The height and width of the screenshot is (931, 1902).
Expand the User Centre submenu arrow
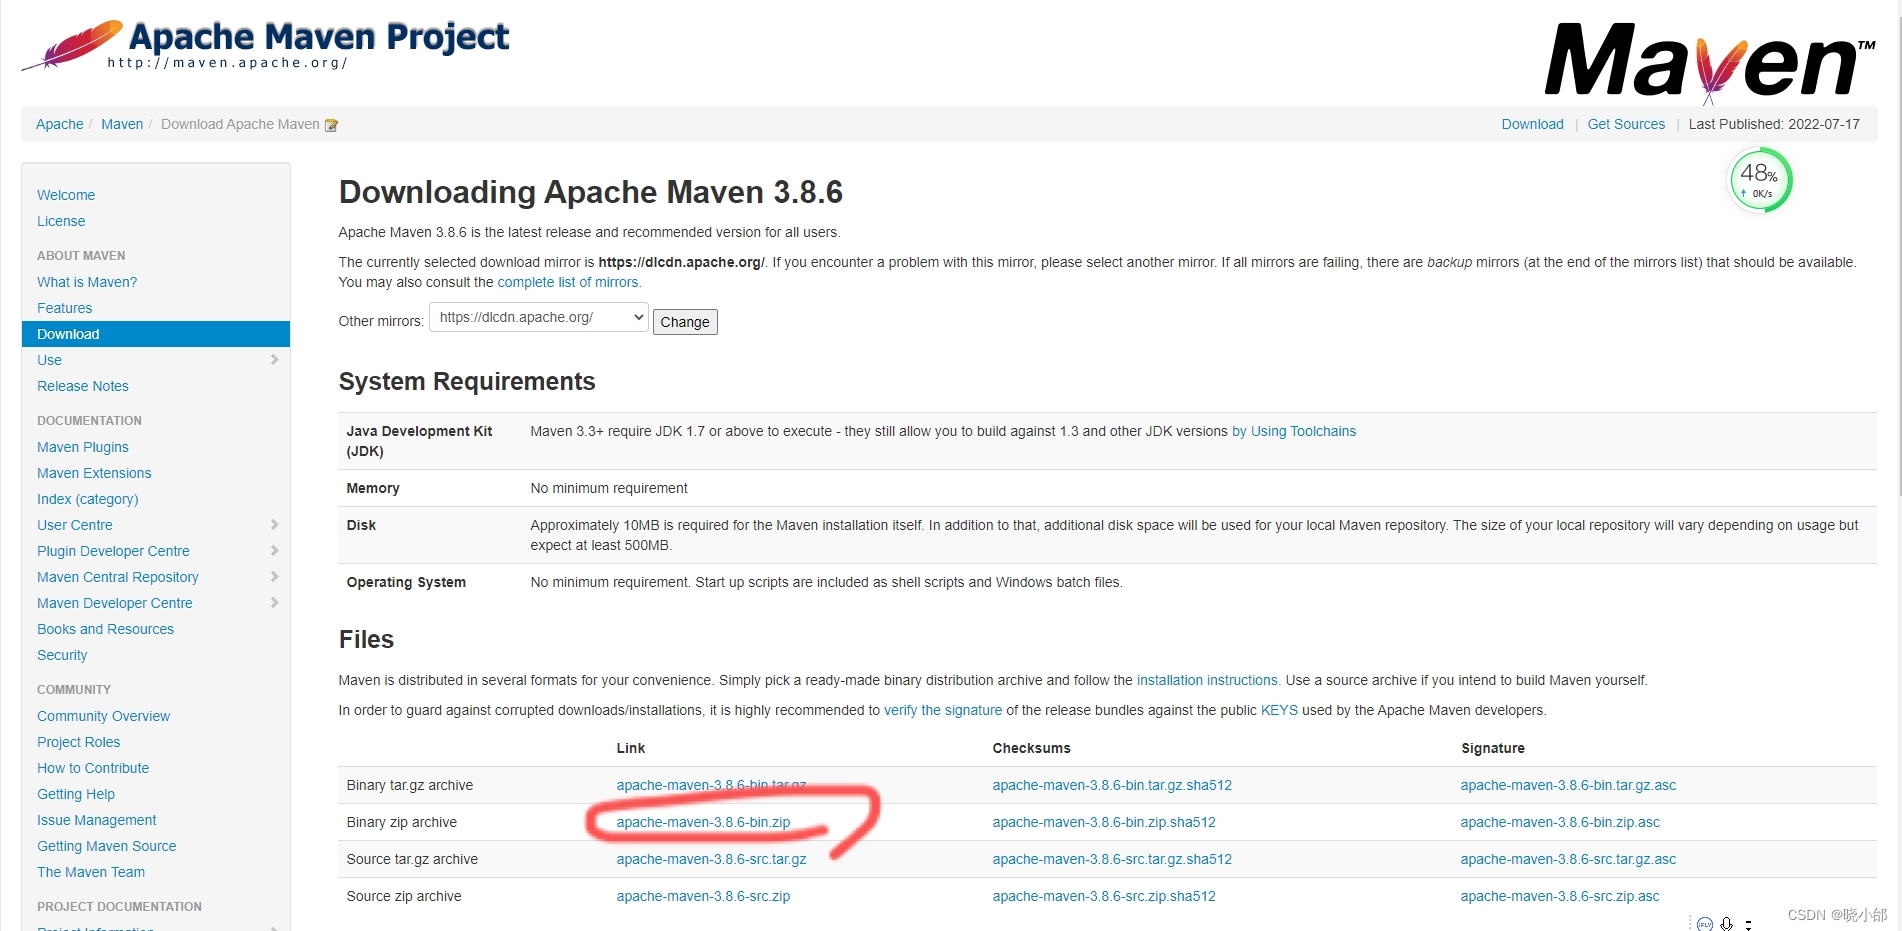274,525
